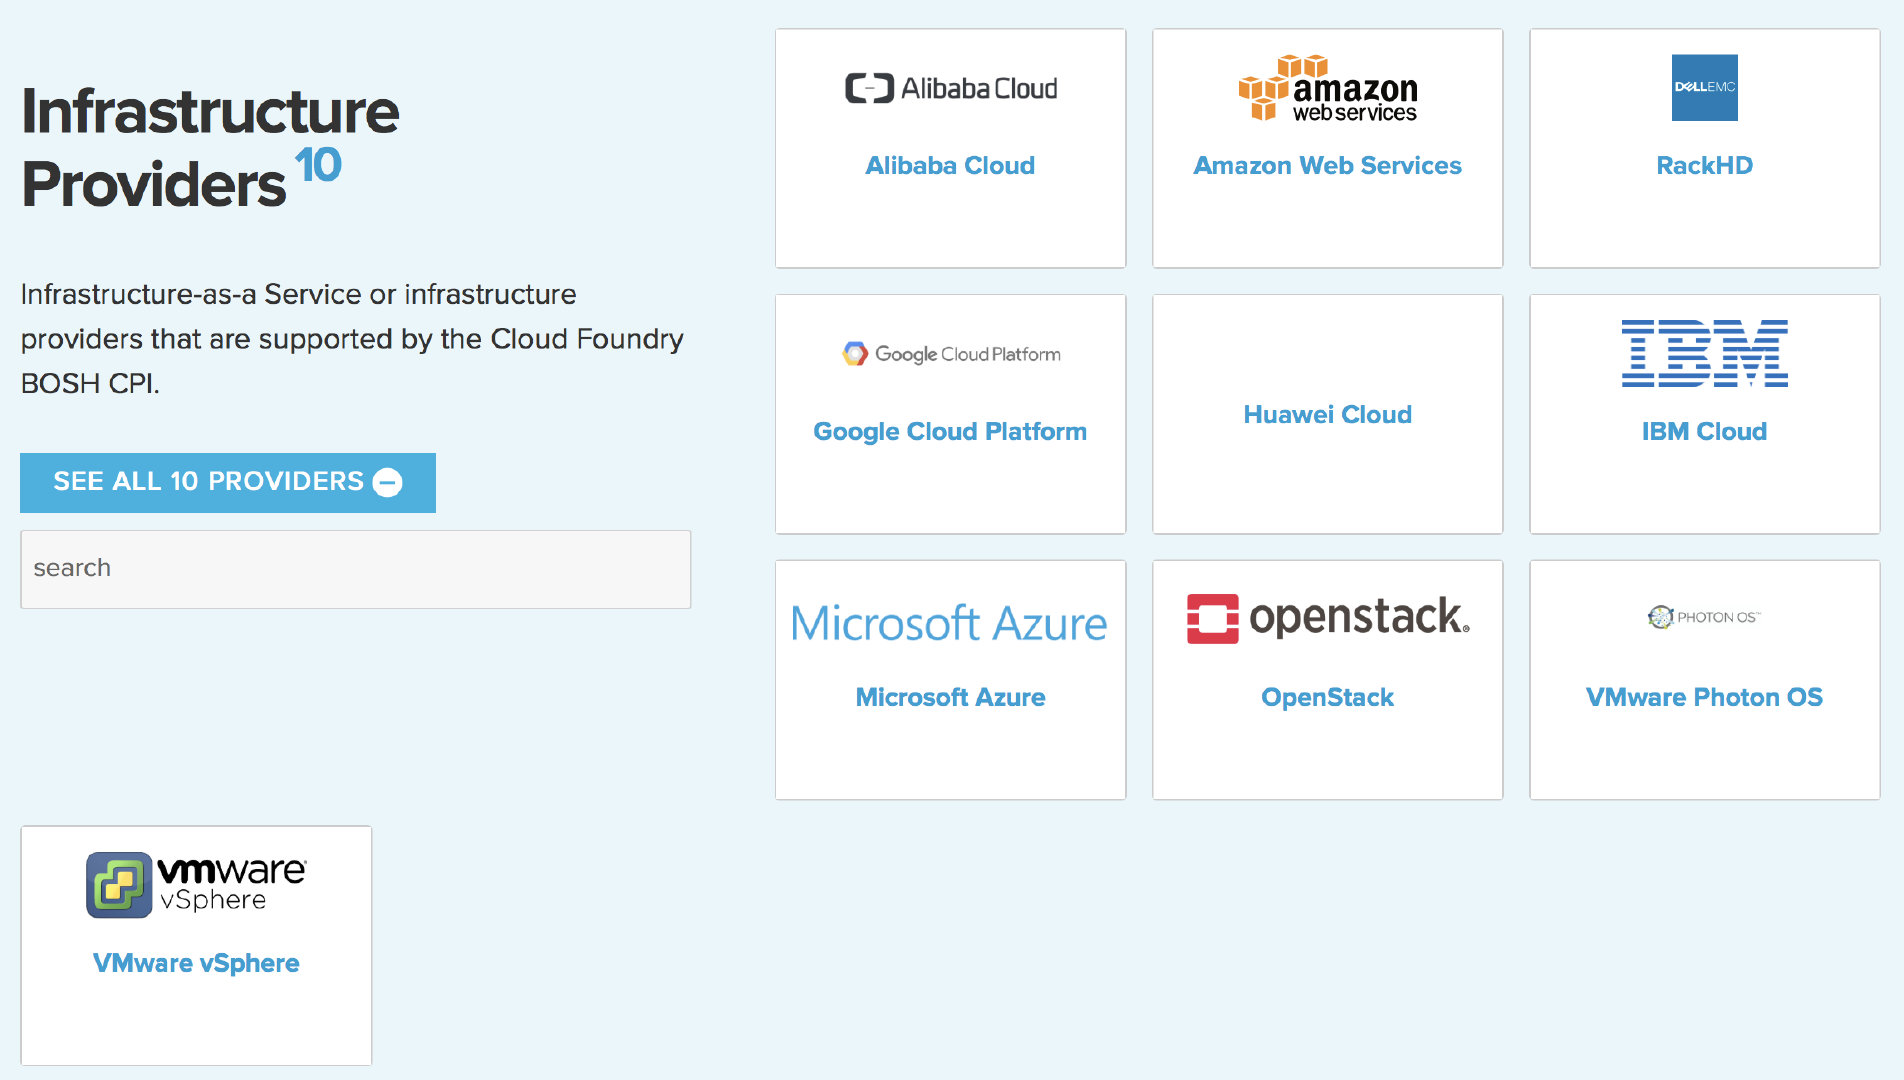Open the Google Cloud Platform text link
This screenshot has height=1080, width=1904.
click(950, 432)
